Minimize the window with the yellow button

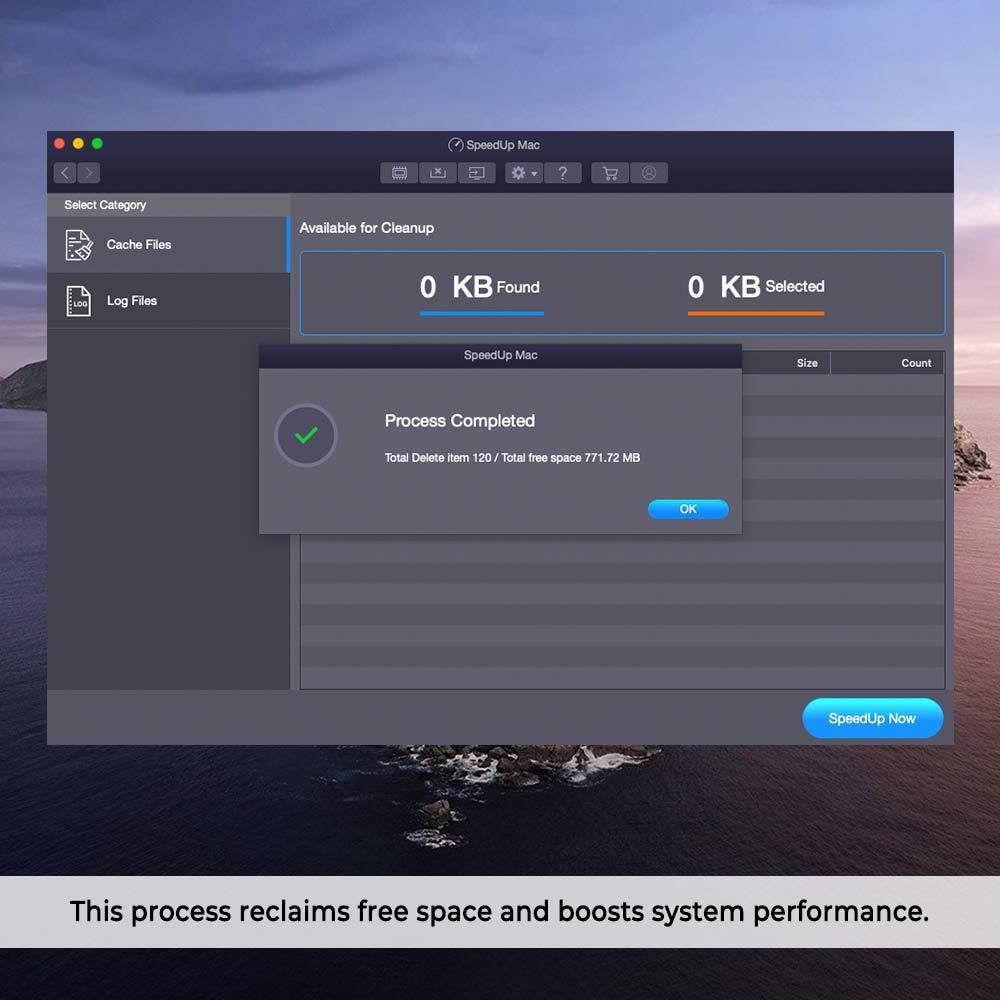(x=78, y=143)
